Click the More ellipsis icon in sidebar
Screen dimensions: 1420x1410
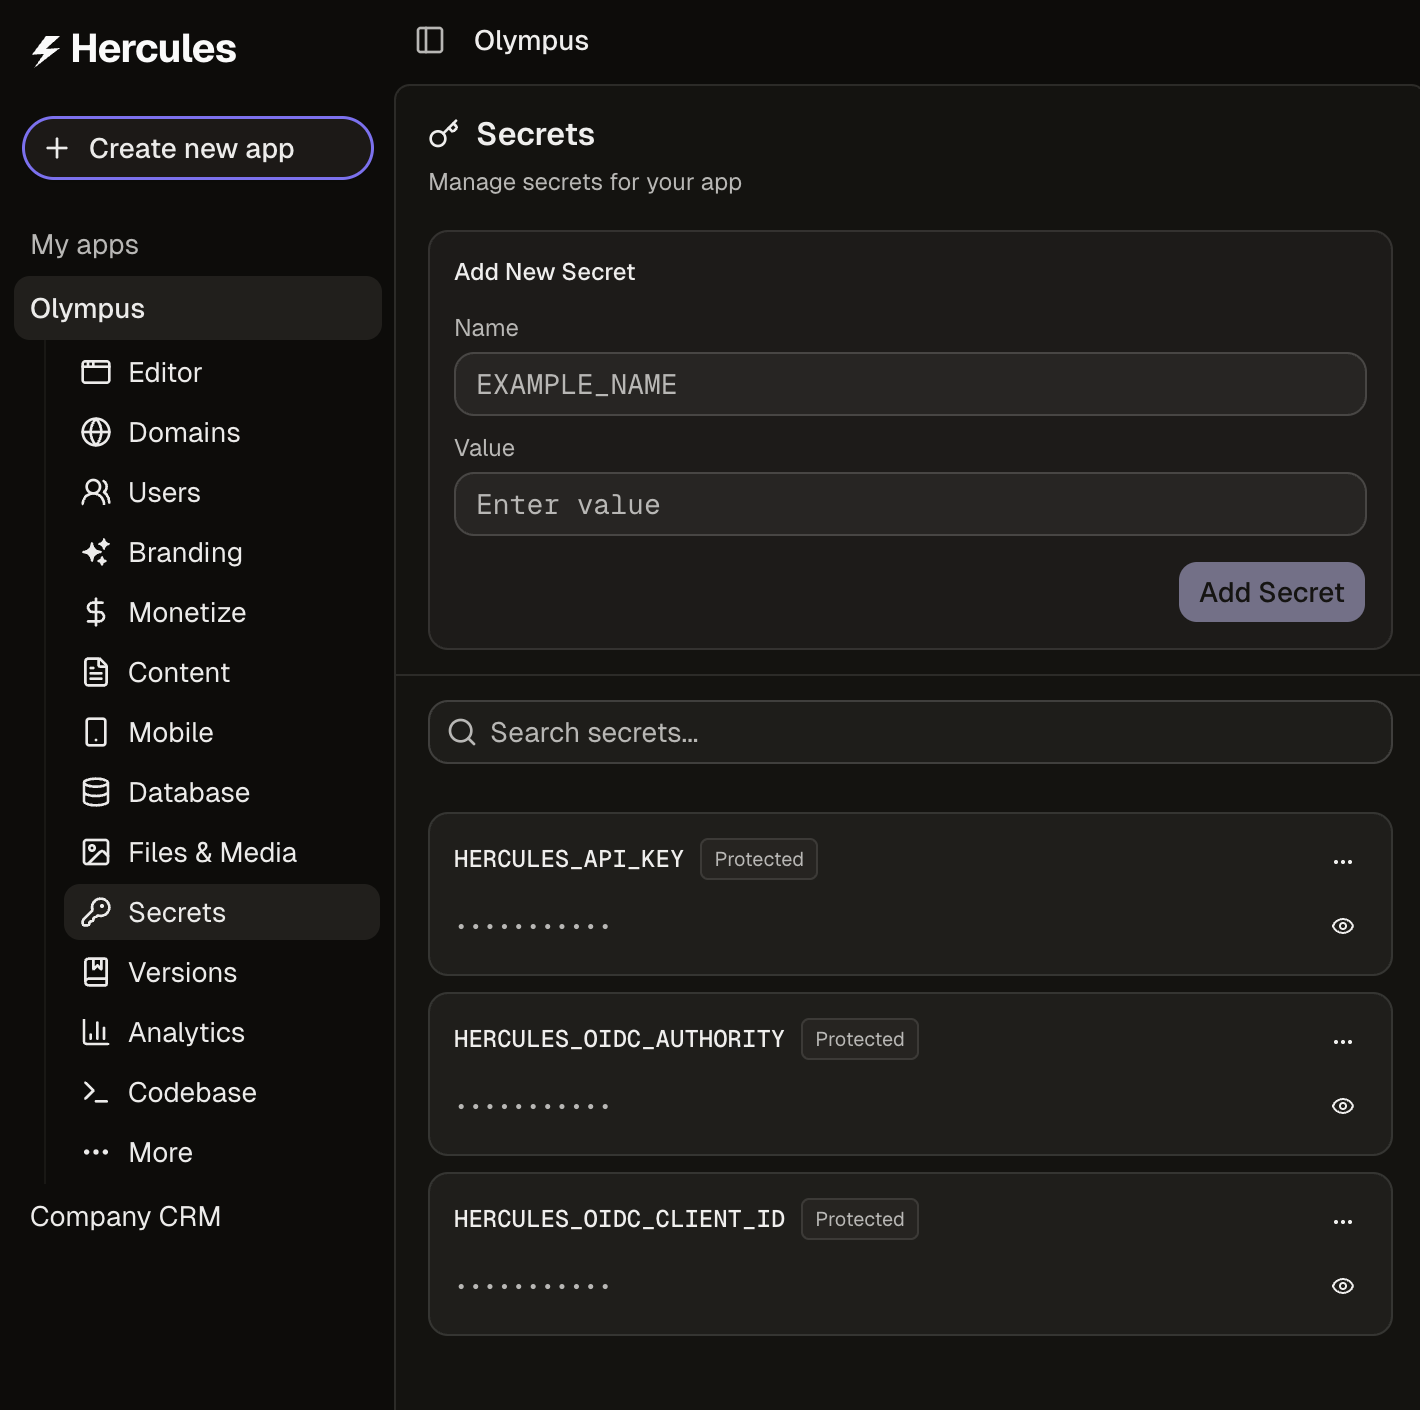(x=96, y=1152)
